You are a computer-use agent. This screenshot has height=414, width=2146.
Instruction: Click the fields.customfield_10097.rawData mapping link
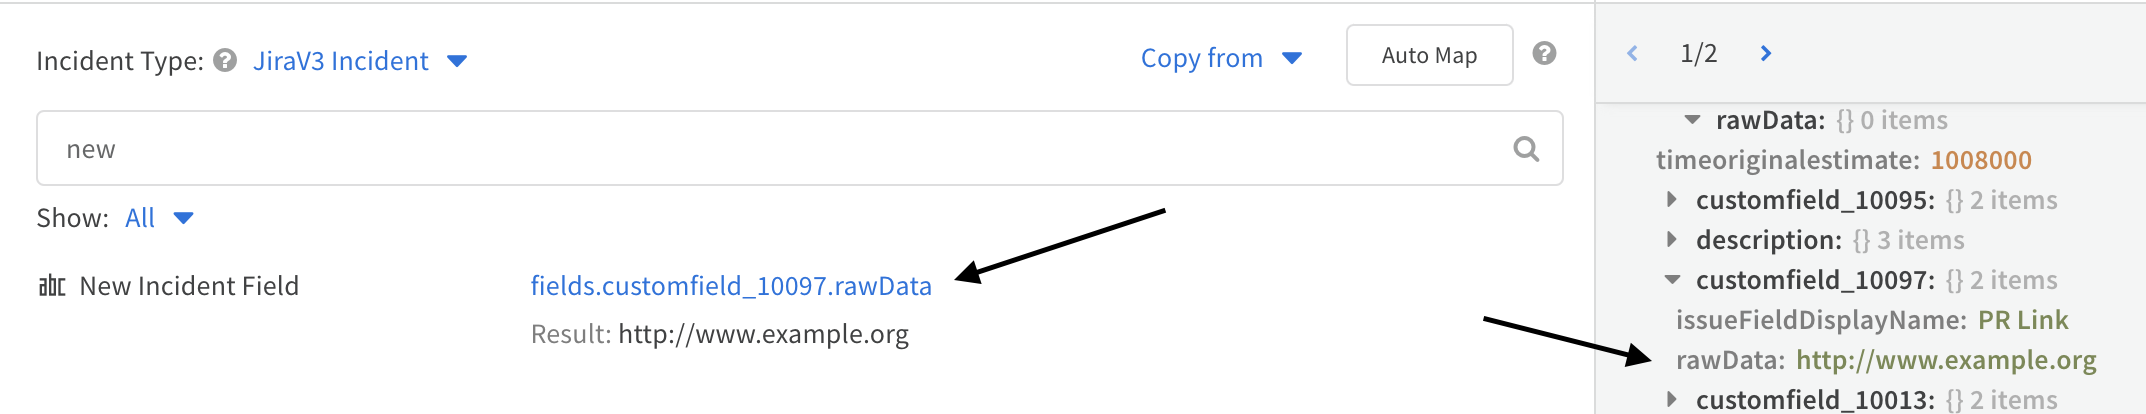731,286
